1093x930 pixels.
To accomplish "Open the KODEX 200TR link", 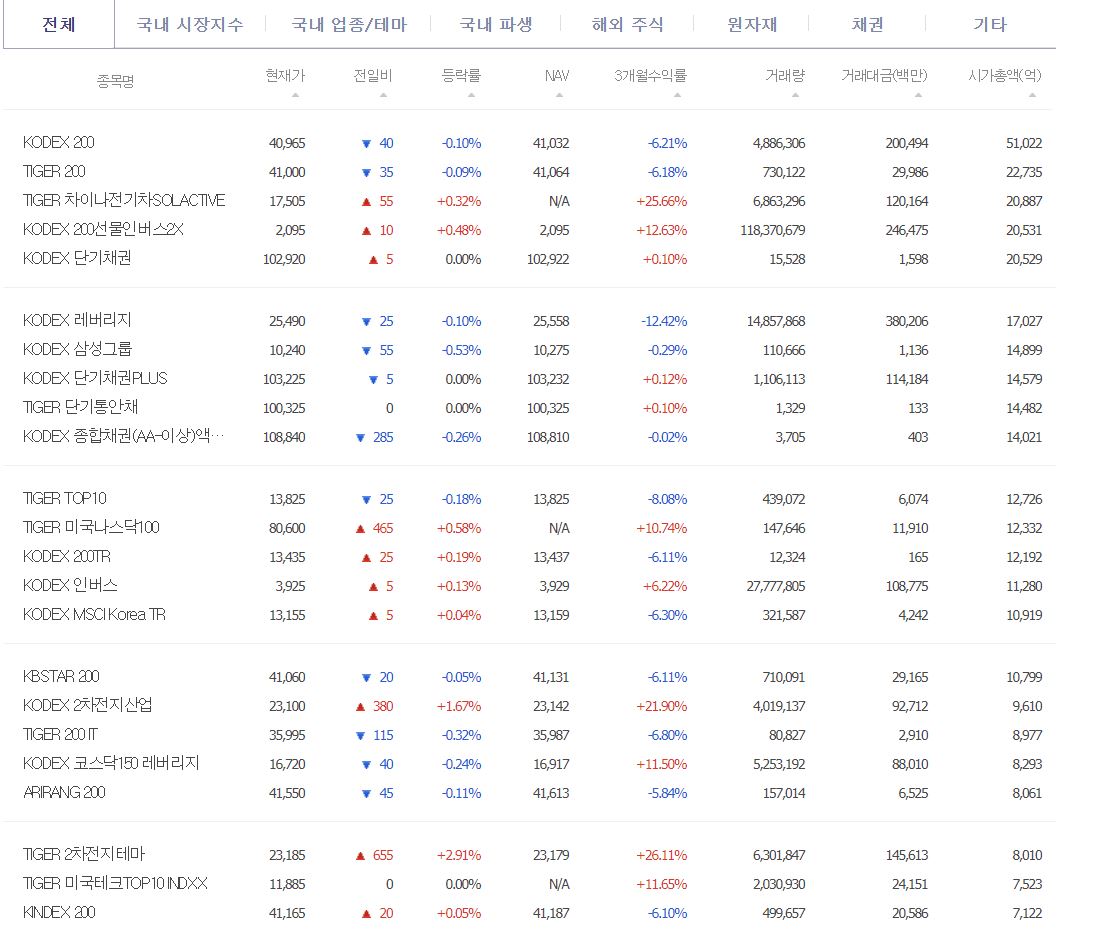I will coord(66,556).
